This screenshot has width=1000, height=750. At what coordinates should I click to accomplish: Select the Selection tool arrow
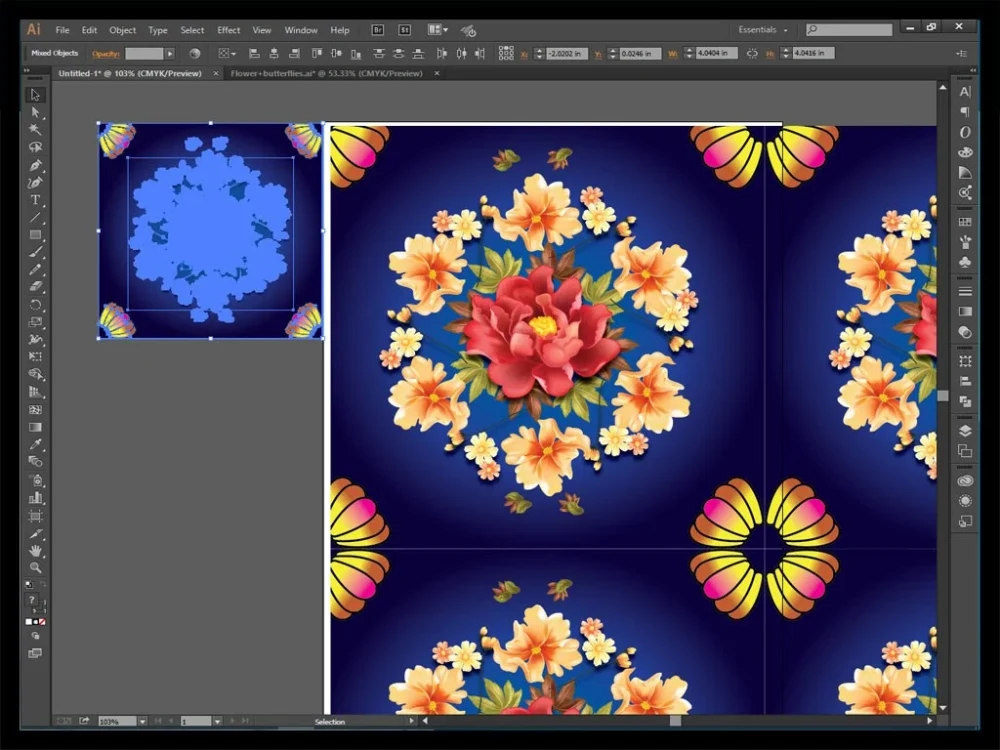(35, 95)
